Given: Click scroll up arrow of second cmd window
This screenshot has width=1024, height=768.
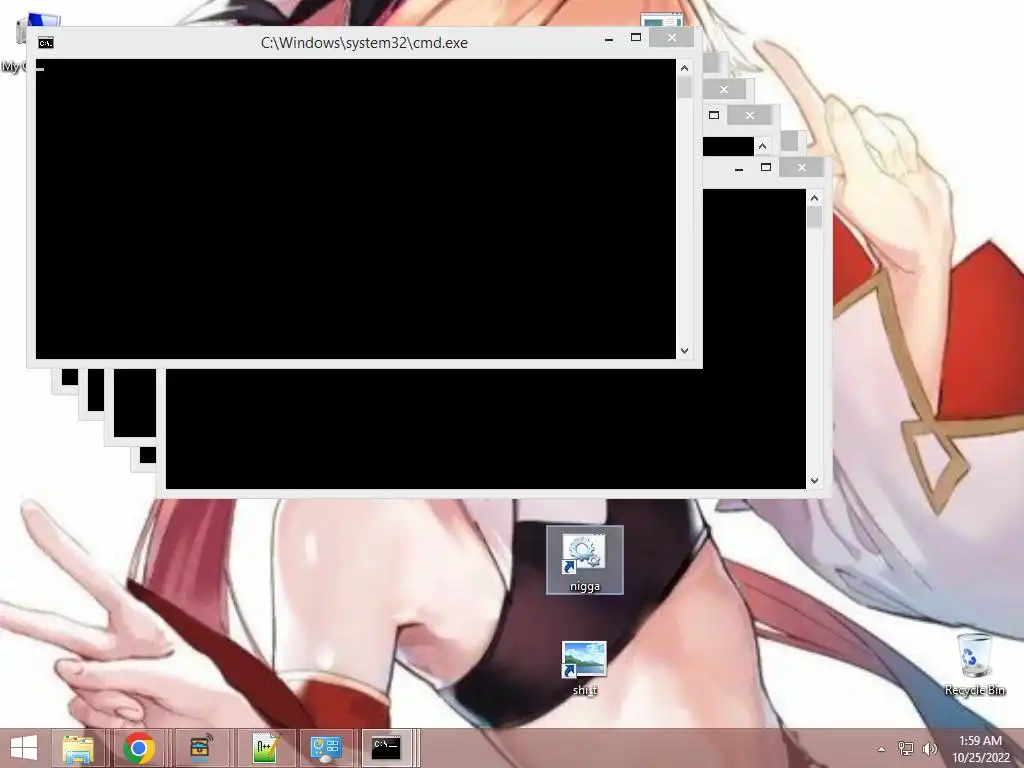Looking at the screenshot, I should [814, 198].
